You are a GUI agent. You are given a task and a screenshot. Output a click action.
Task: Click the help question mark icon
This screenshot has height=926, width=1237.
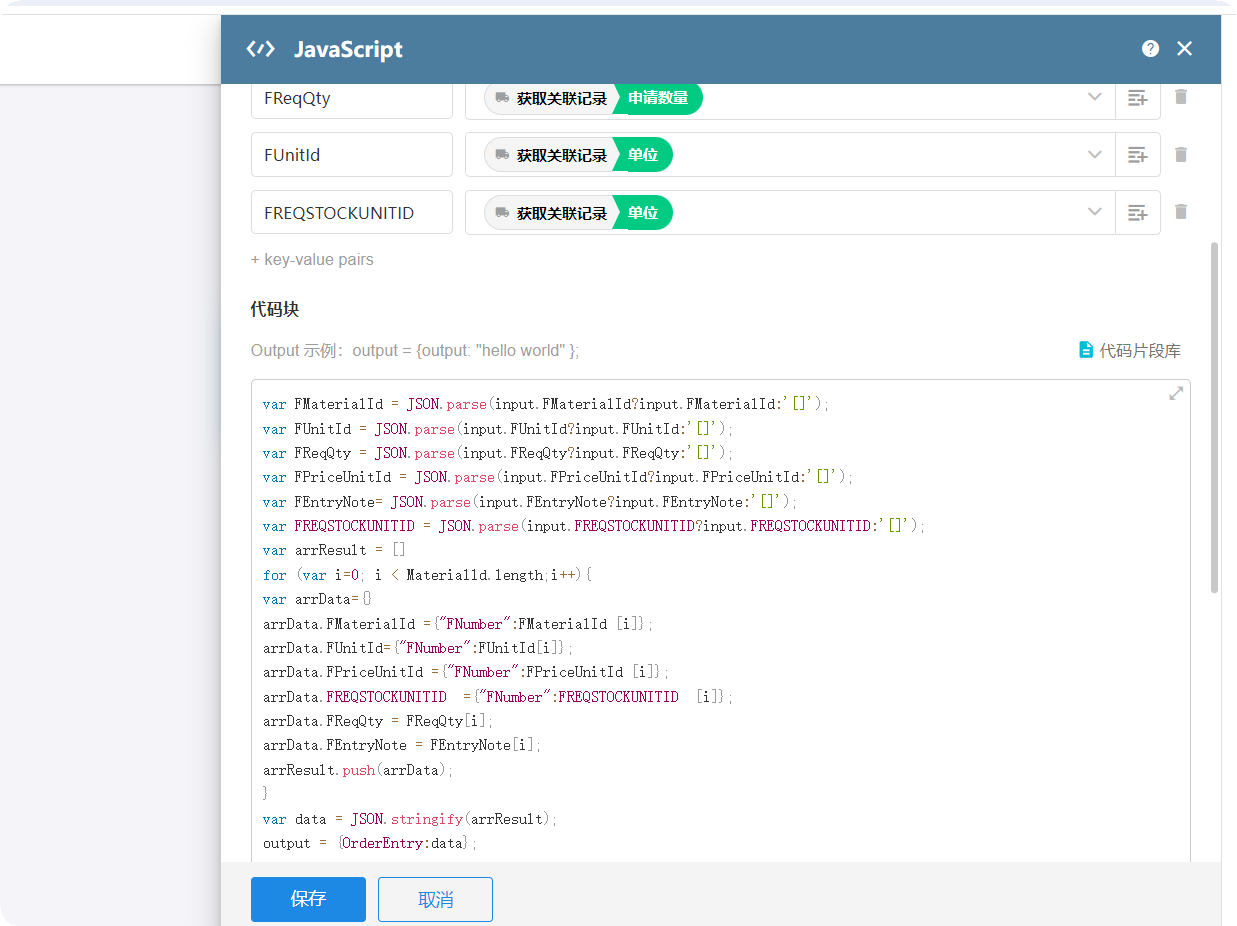coord(1150,49)
